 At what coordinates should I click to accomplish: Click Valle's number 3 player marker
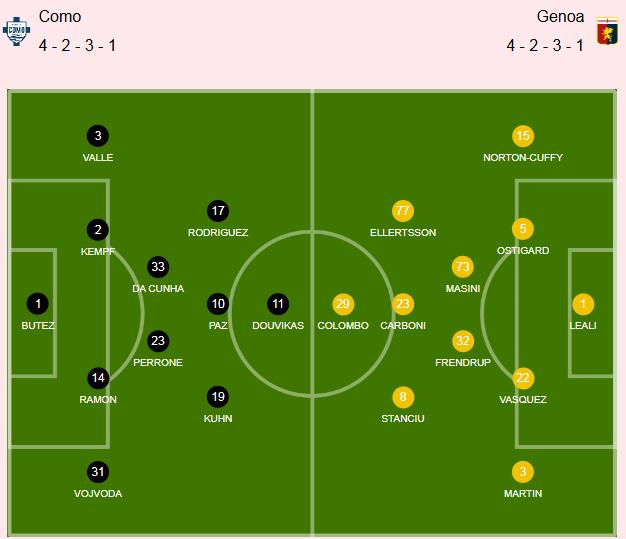98,136
